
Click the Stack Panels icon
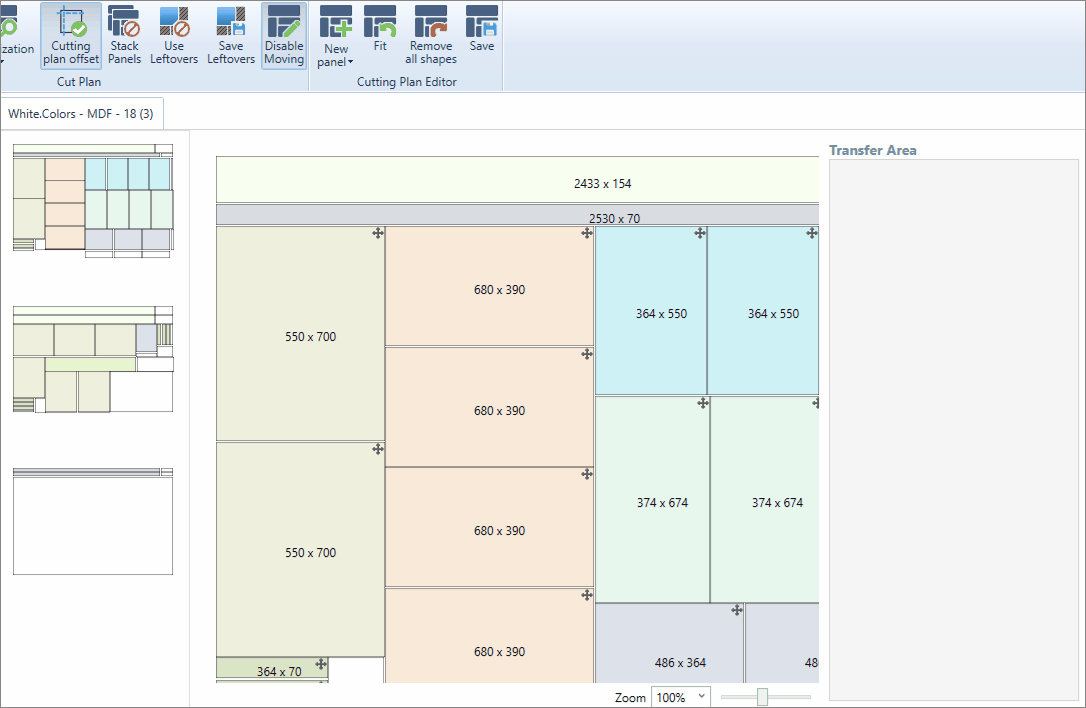pyautogui.click(x=125, y=35)
